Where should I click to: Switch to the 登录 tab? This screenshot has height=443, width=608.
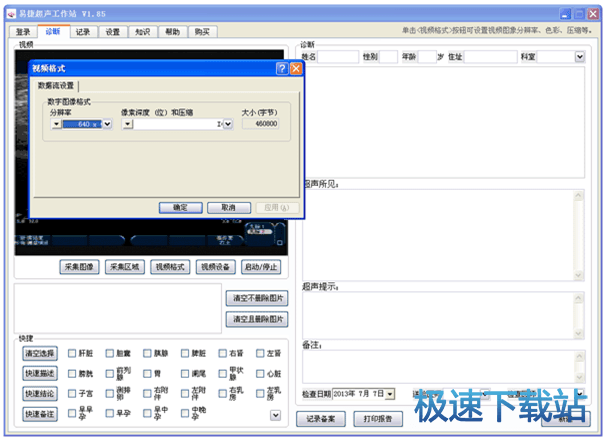tap(23, 32)
